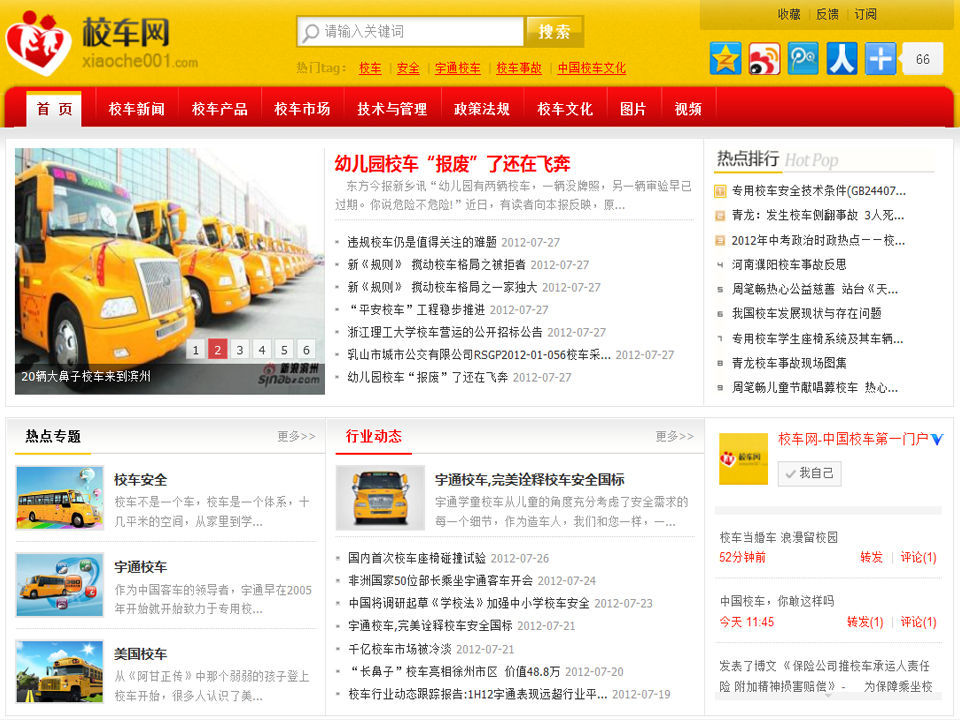This screenshot has height=720, width=960.
Task: Share via Tencent Weibo icon
Action: tap(803, 59)
